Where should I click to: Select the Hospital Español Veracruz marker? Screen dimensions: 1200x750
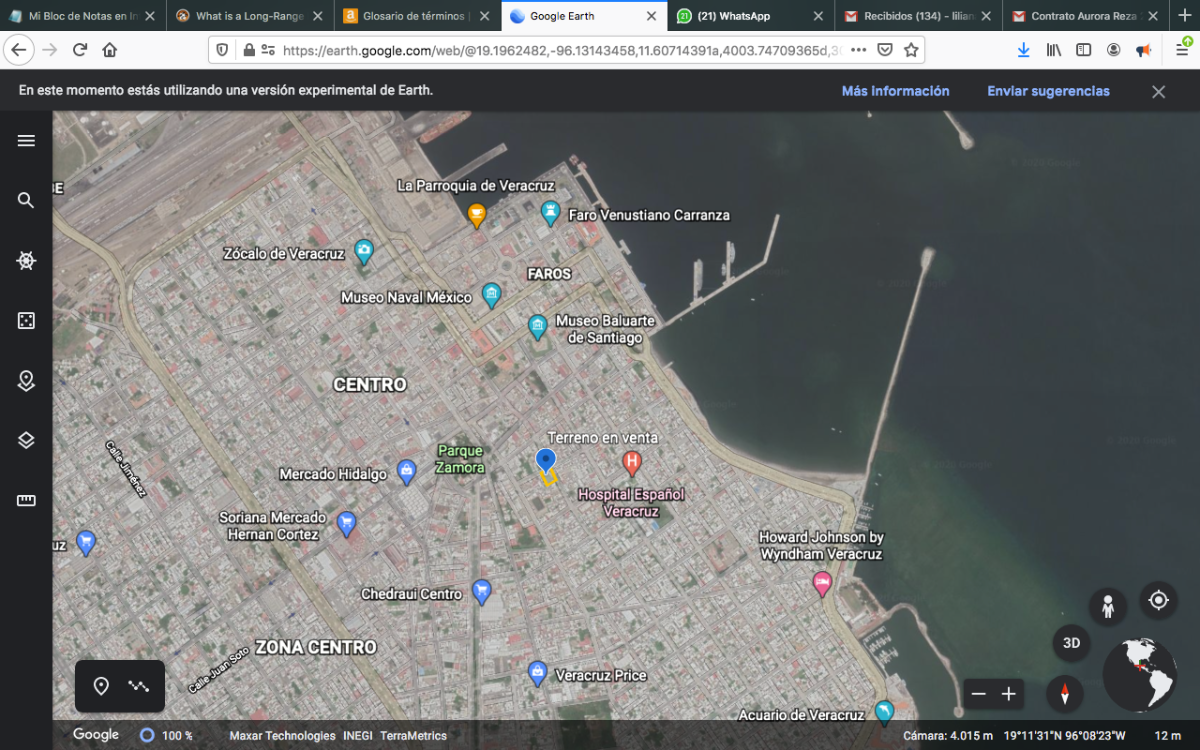pyautogui.click(x=631, y=463)
